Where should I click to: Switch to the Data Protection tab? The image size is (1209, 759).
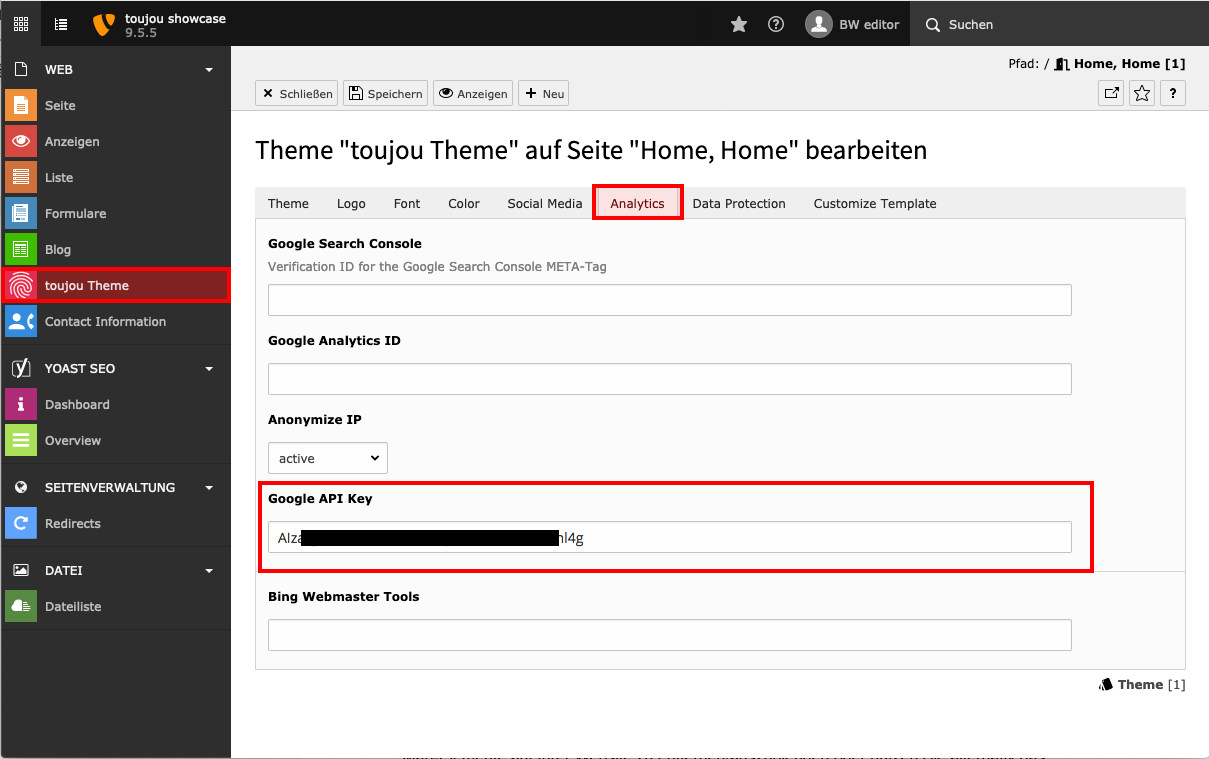[x=739, y=204]
